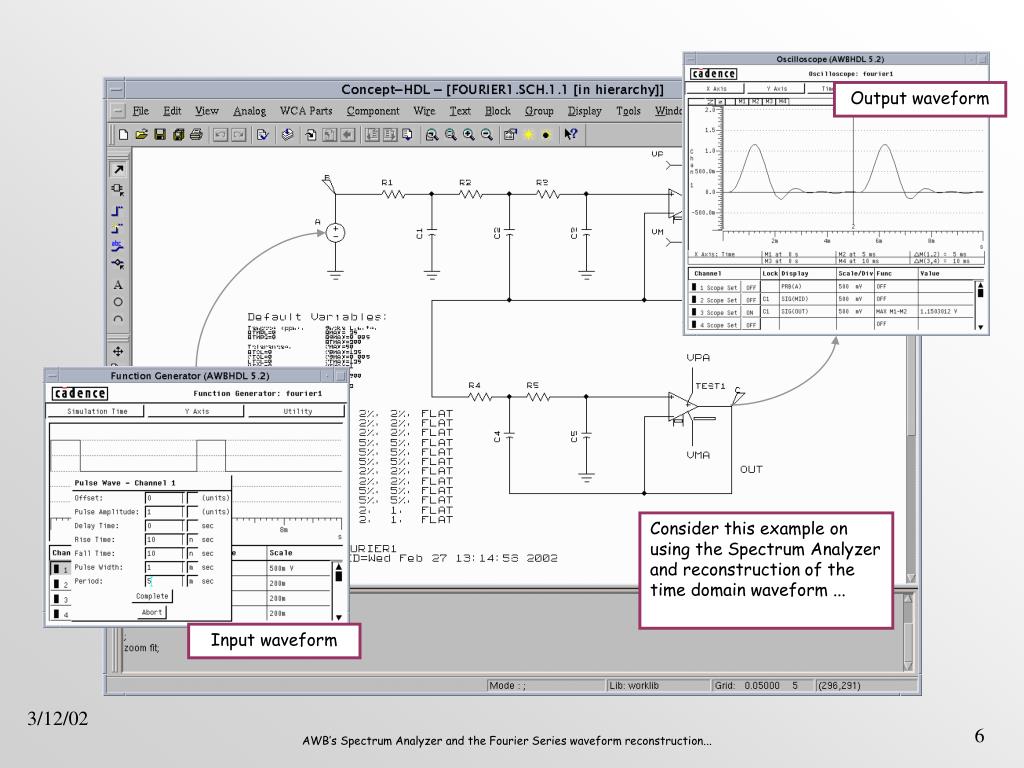Click the Redo icon in toolbar
1024x768 pixels.
pos(238,135)
